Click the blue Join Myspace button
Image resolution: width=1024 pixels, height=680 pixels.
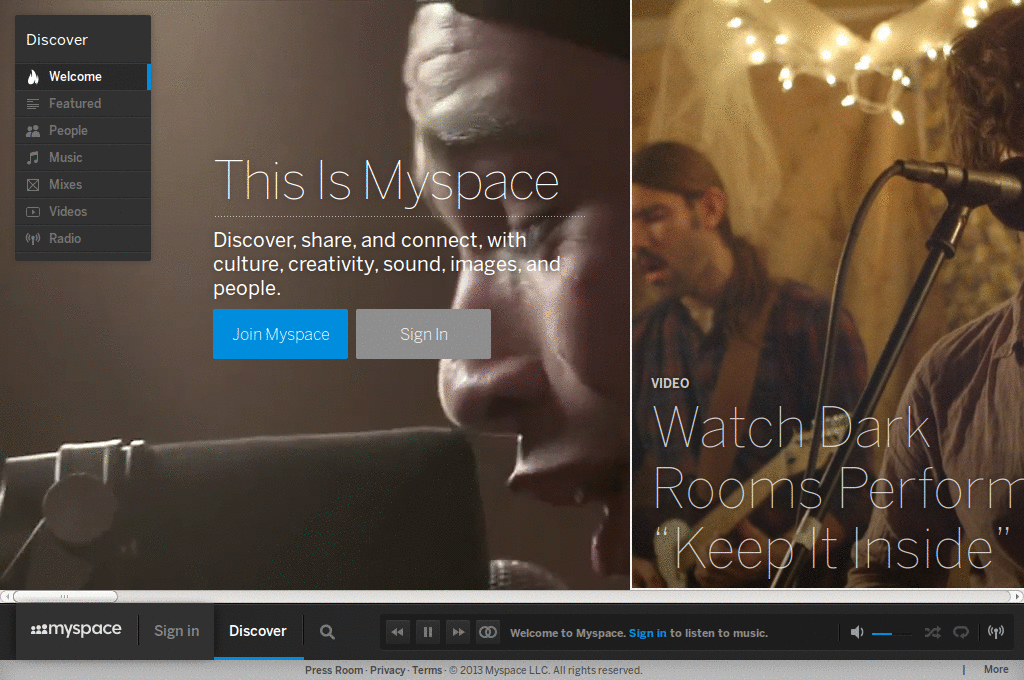pos(280,334)
